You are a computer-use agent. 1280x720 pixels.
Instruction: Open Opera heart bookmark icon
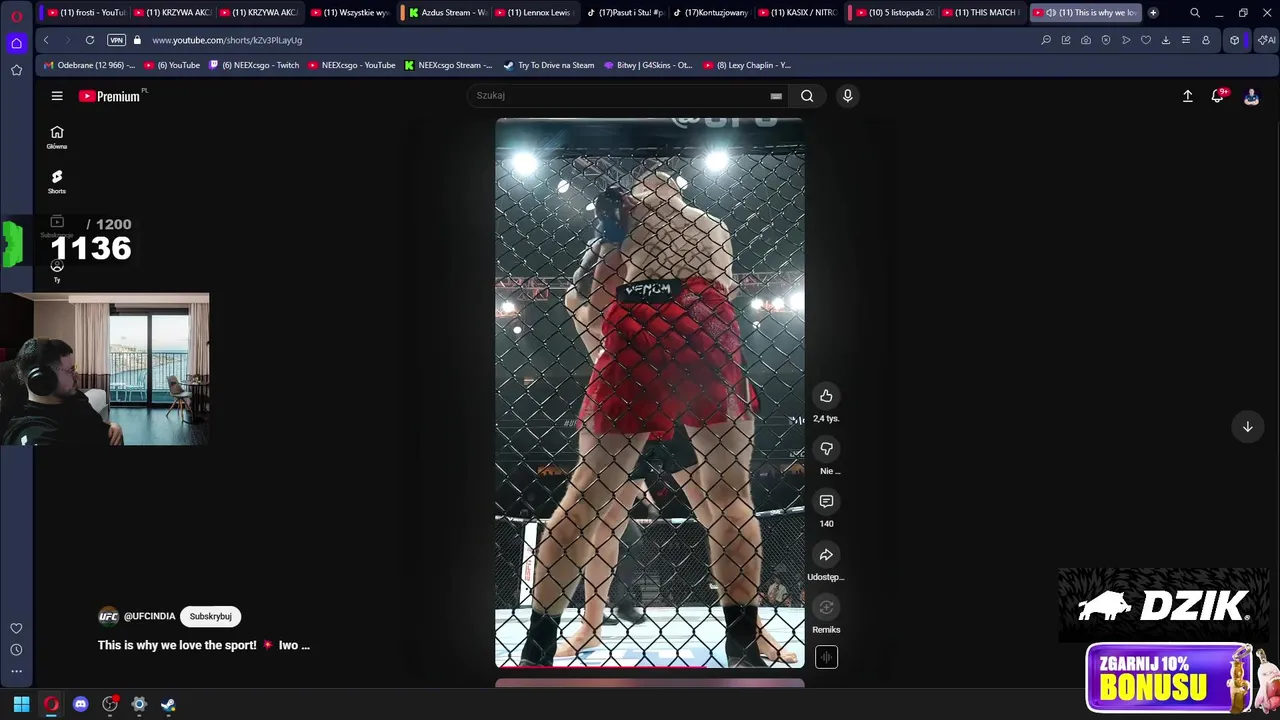[x=1146, y=40]
